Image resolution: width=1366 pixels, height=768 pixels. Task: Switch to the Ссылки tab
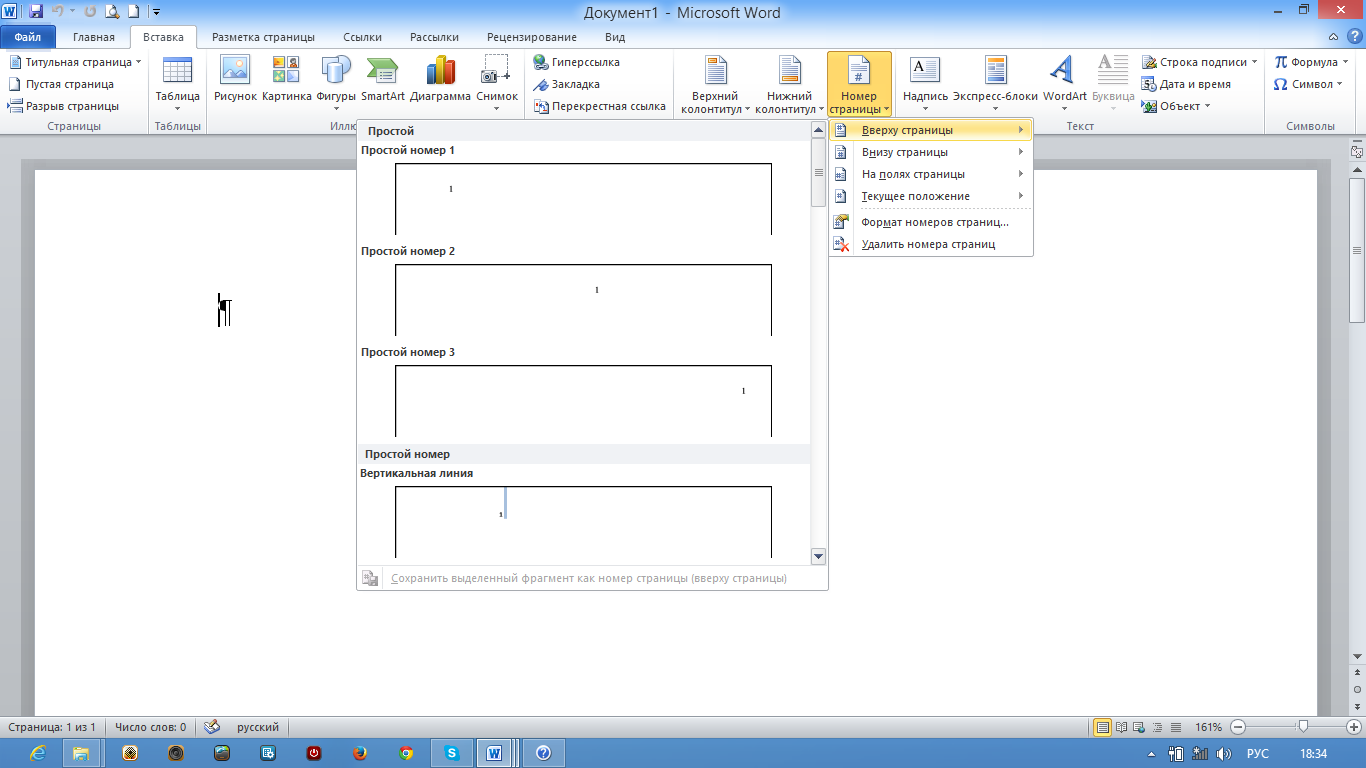pos(362,37)
